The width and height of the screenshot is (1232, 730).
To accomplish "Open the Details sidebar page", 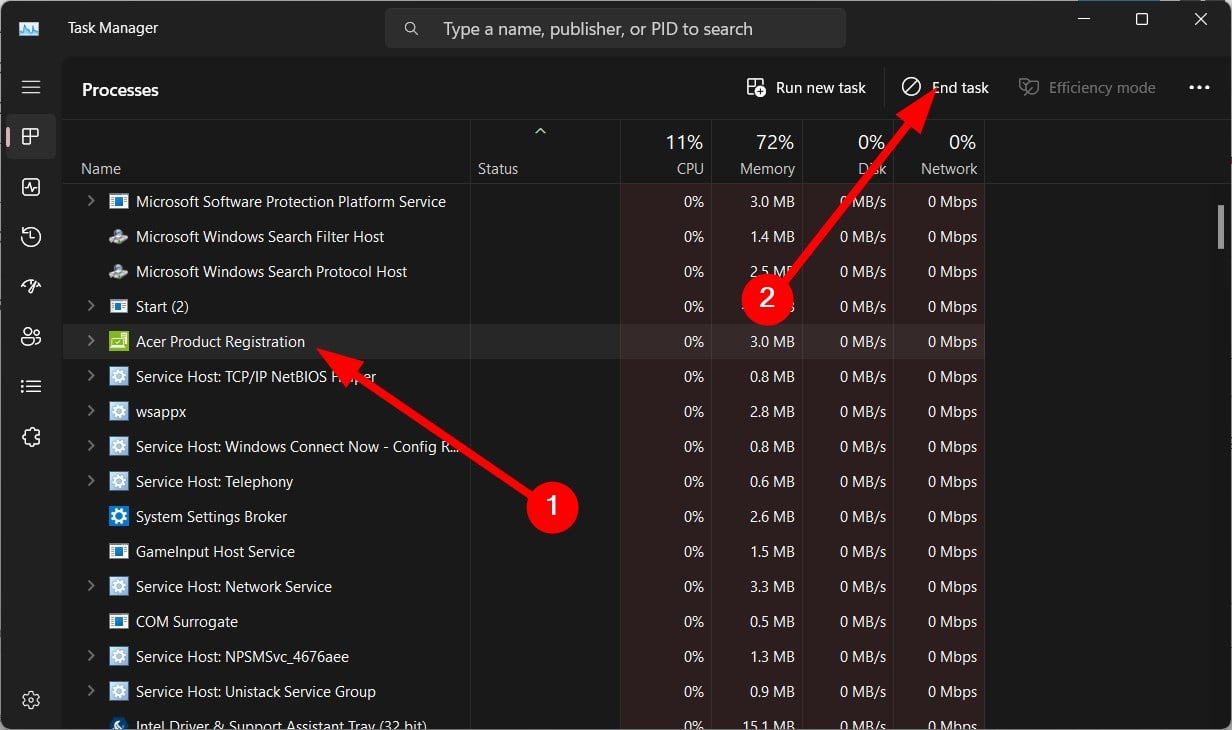I will coord(31,387).
